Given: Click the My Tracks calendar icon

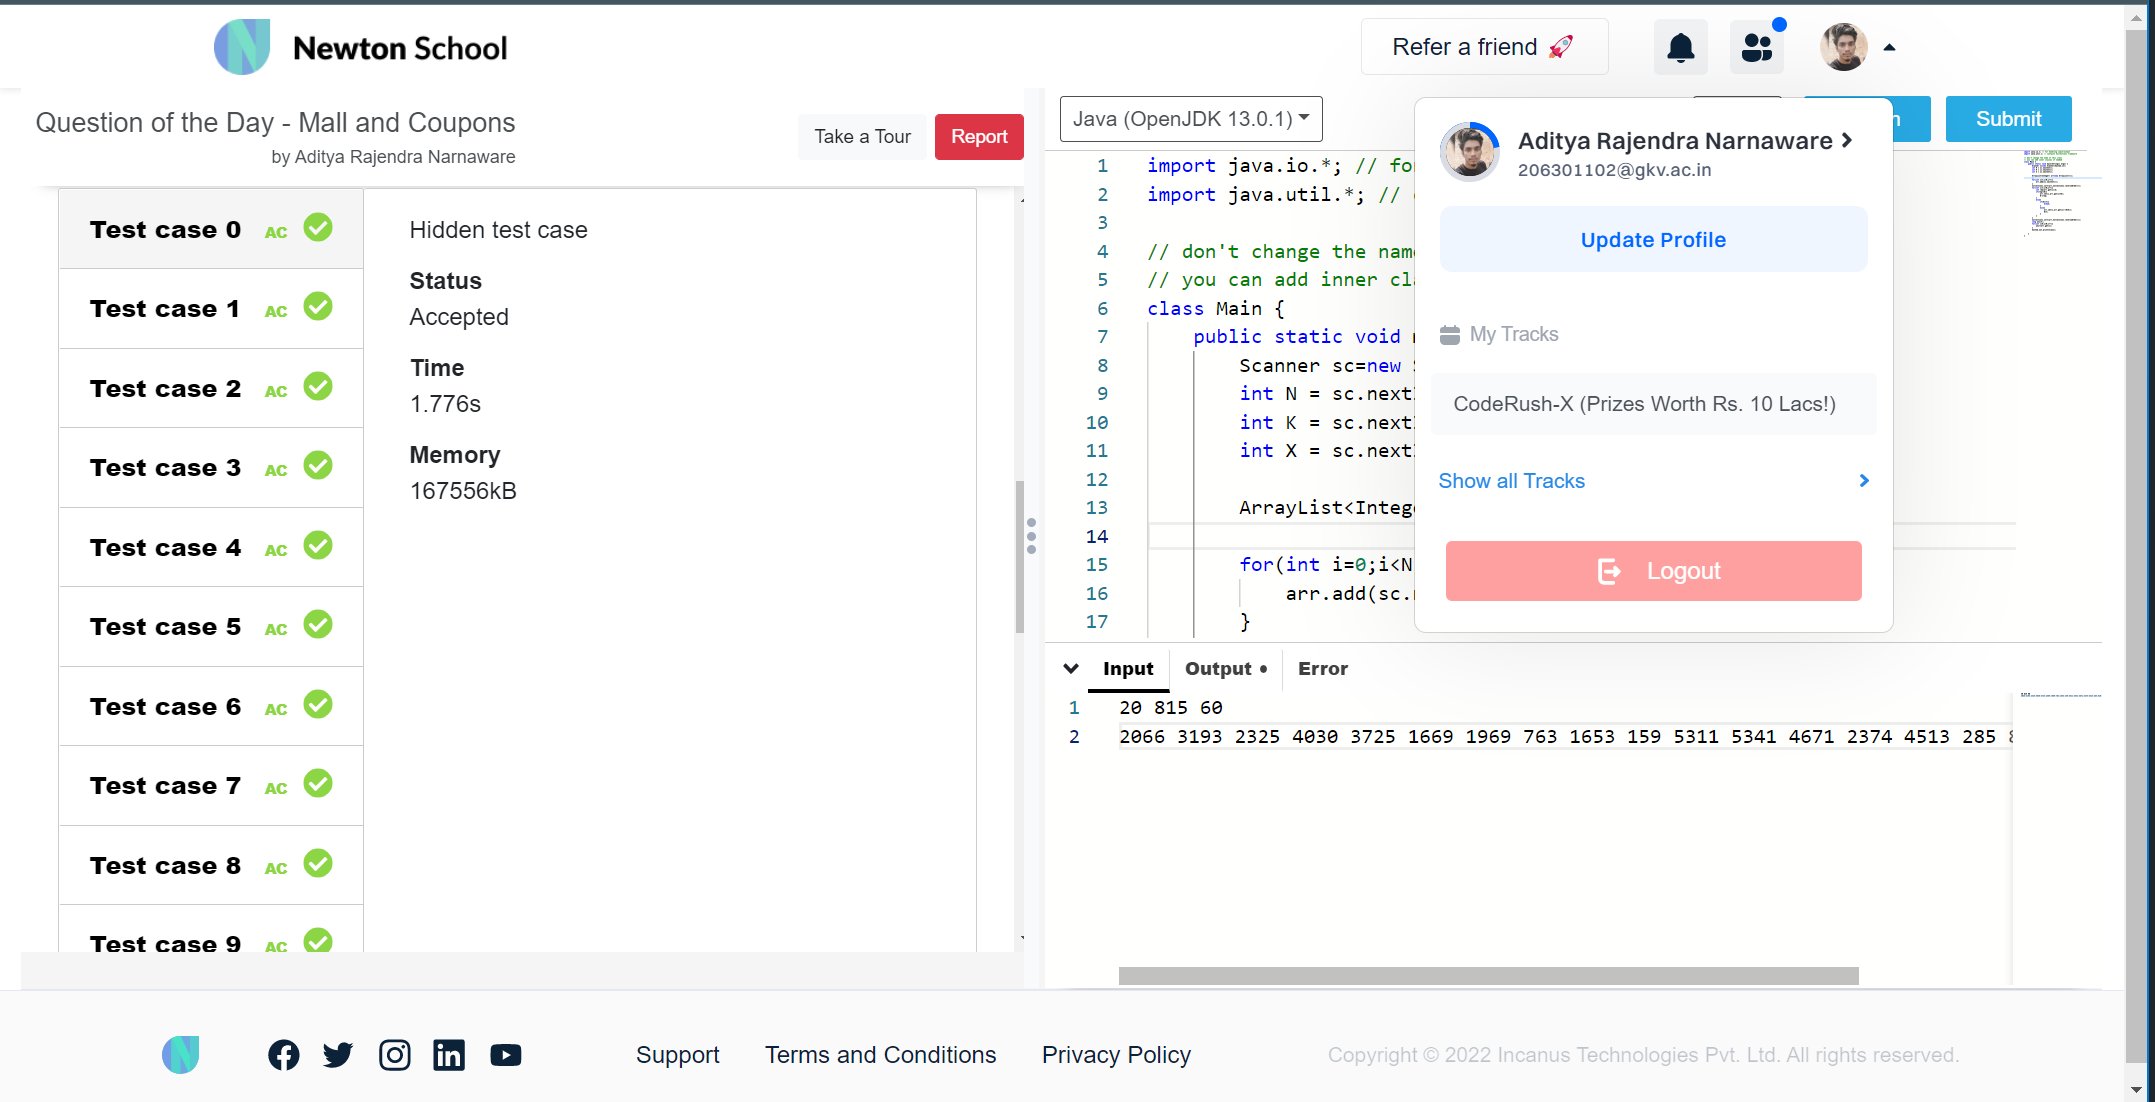Looking at the screenshot, I should [x=1450, y=334].
